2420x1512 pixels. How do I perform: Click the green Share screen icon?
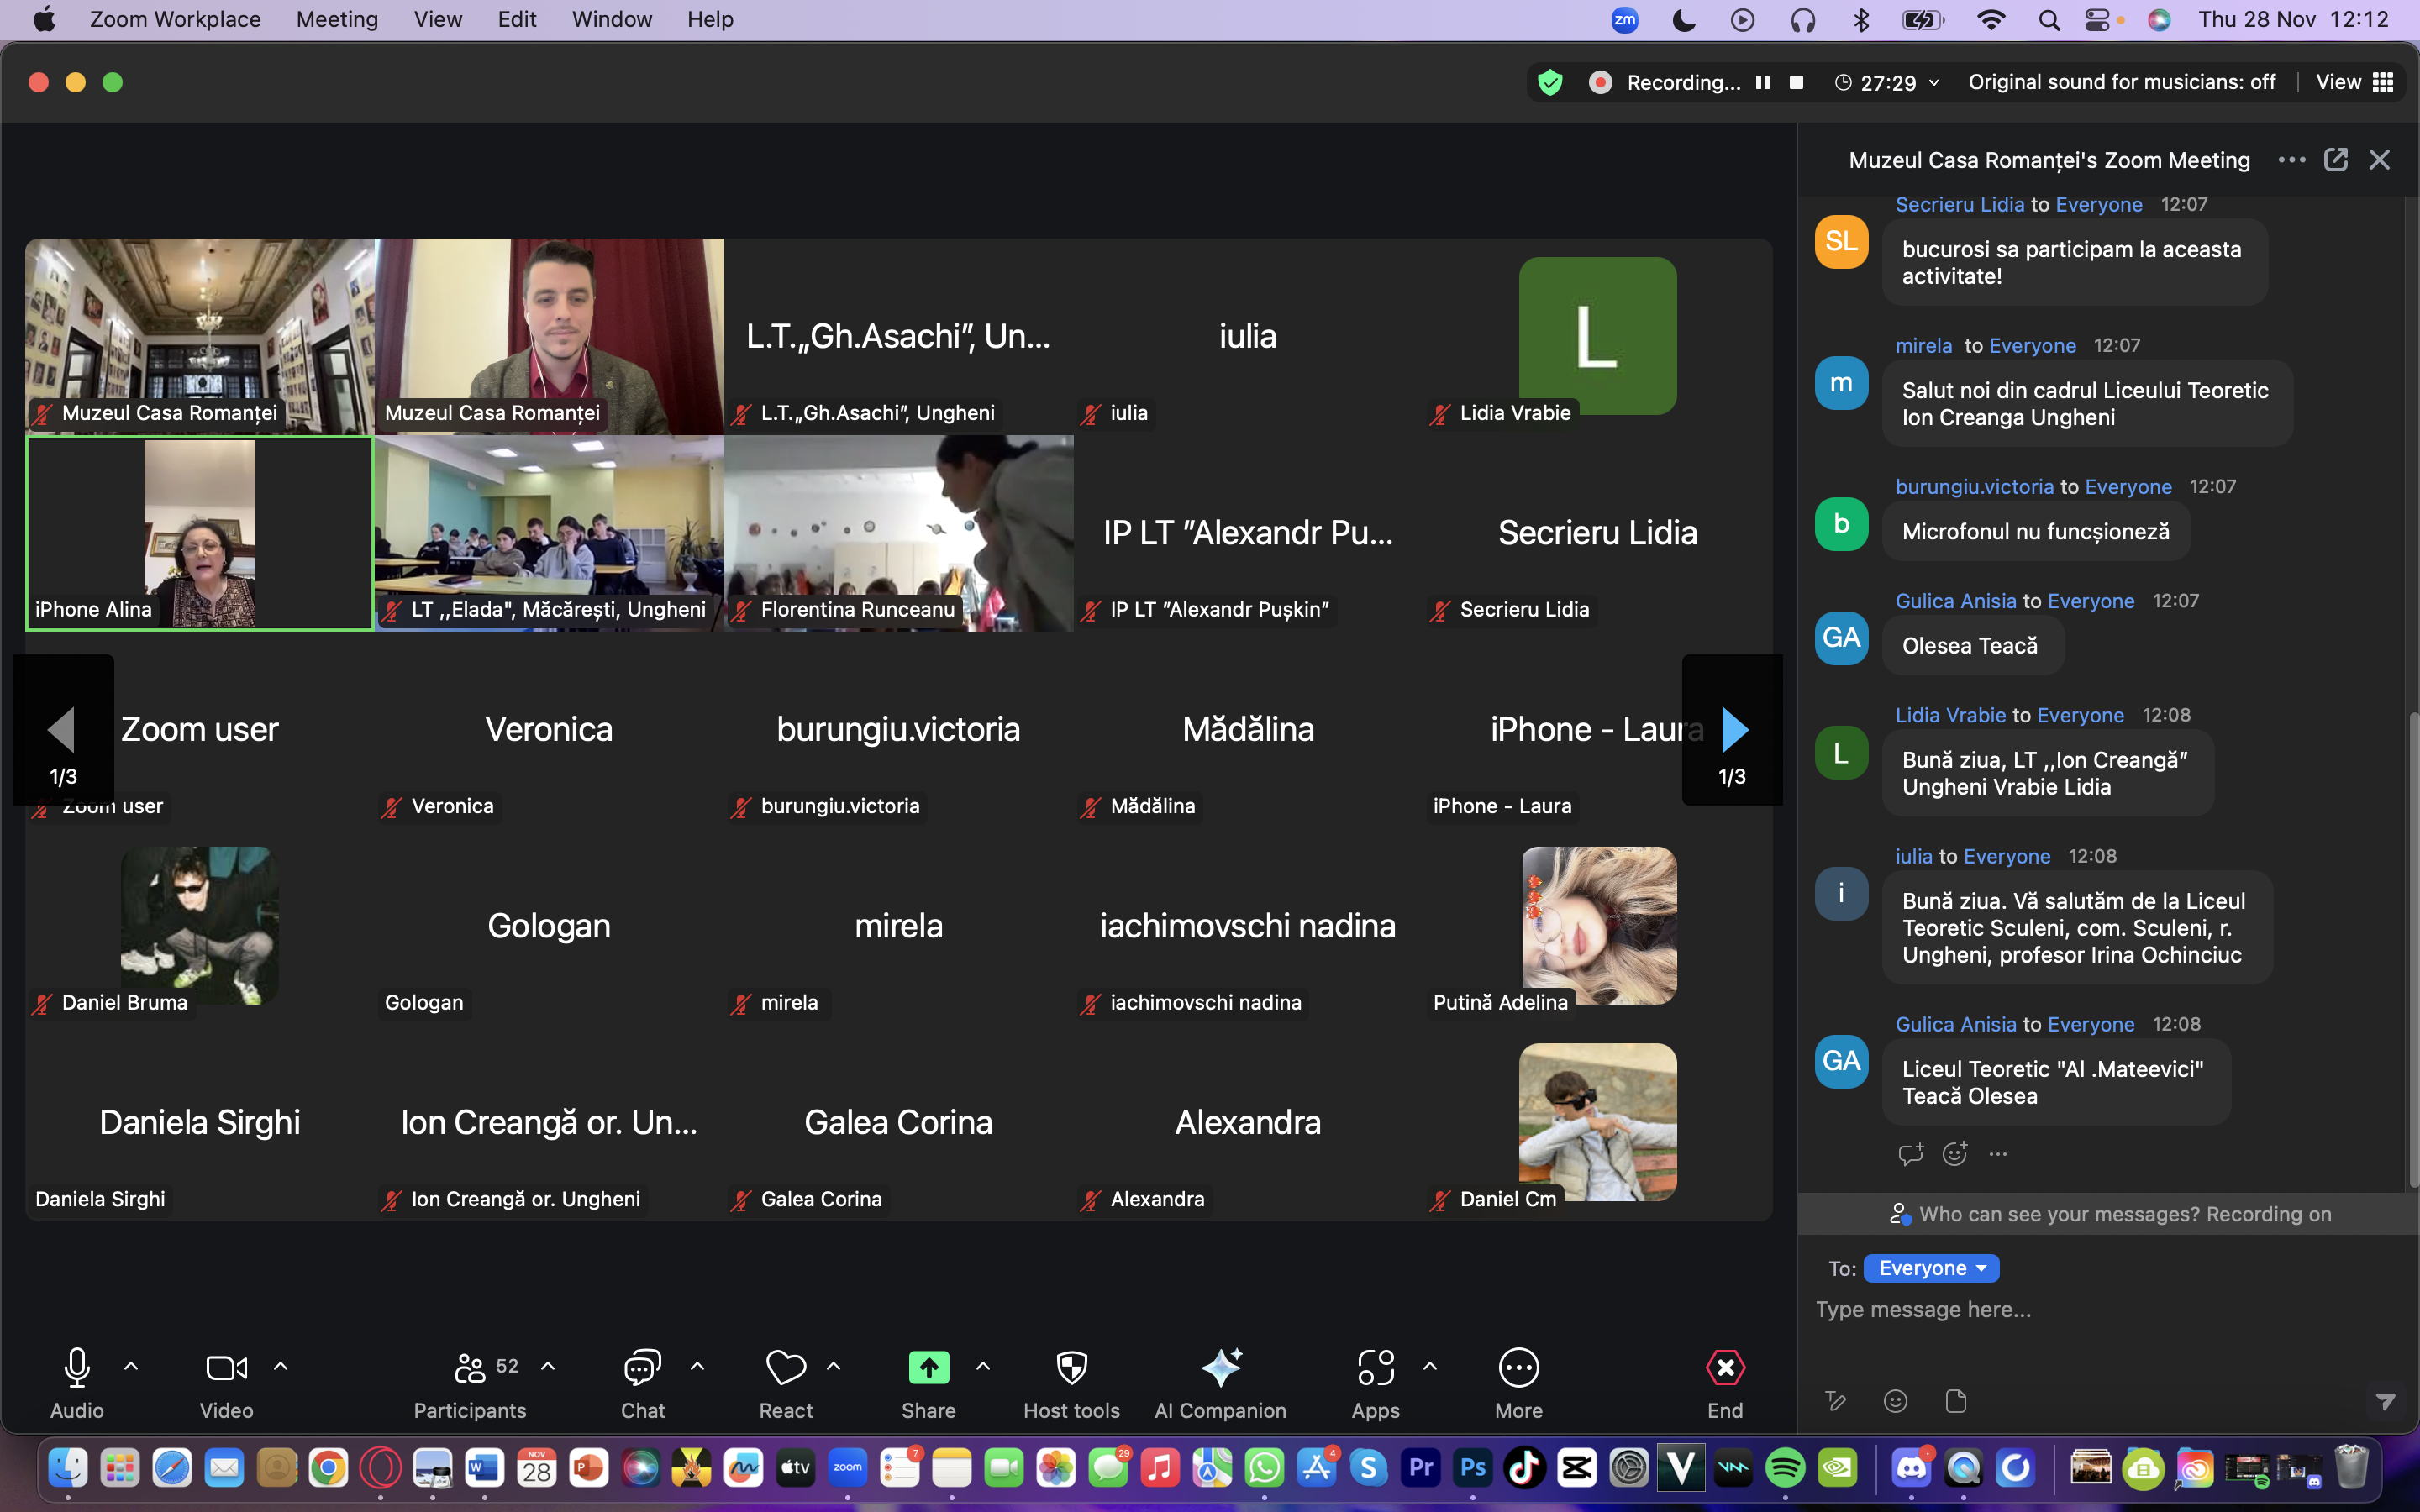coord(928,1368)
